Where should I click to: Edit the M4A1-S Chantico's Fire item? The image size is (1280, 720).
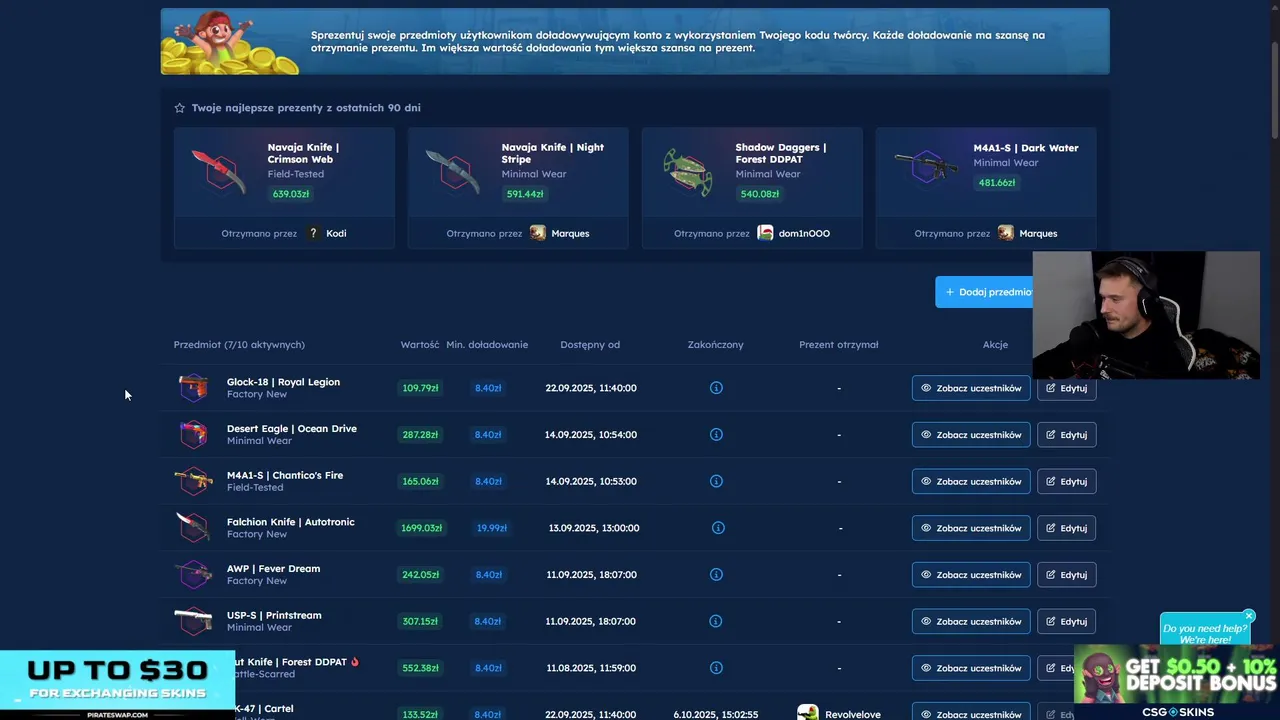click(x=1066, y=481)
